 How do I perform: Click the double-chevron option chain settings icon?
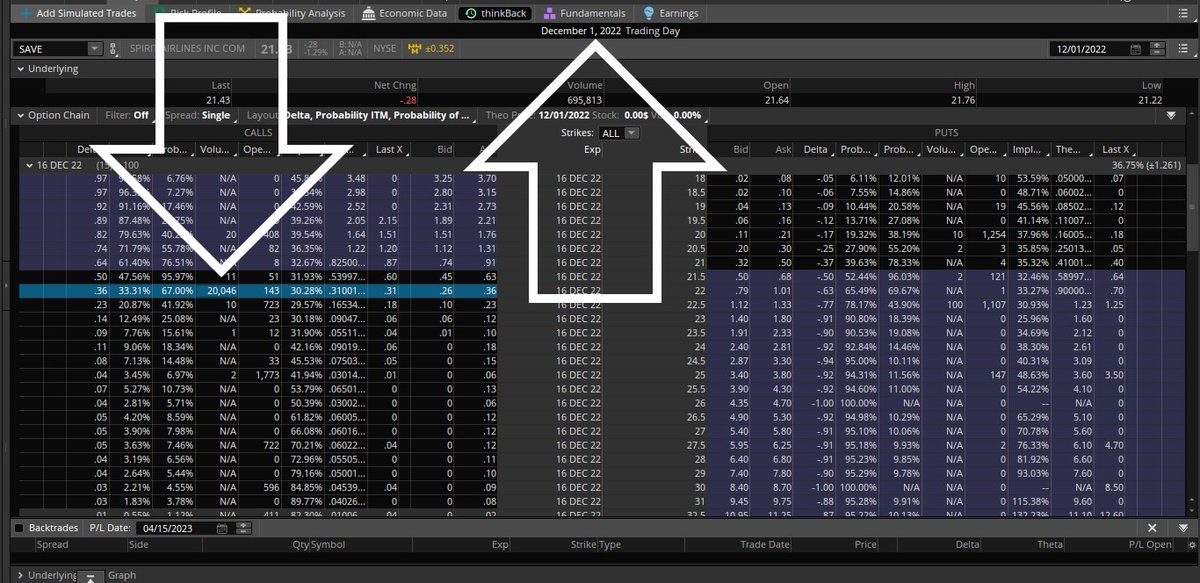1171,115
